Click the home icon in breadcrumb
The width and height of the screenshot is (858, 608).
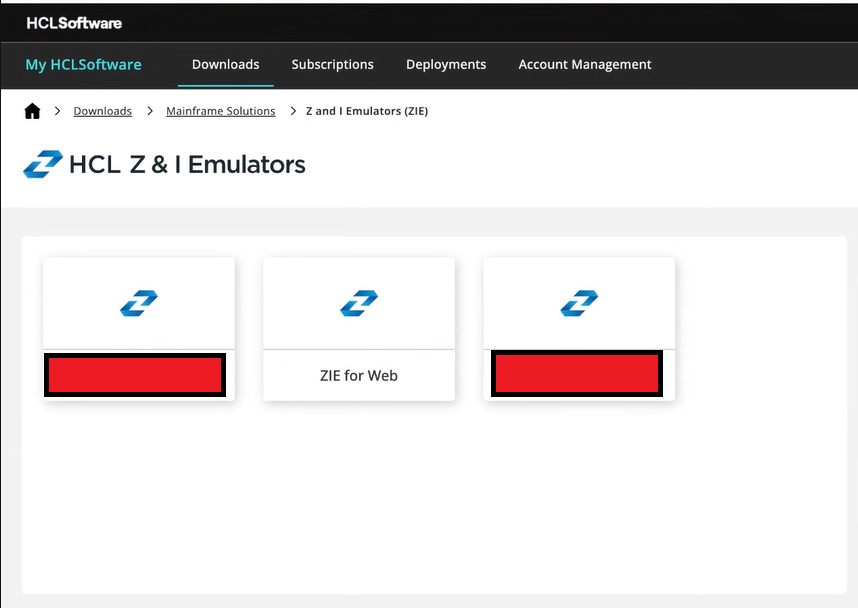(x=32, y=111)
